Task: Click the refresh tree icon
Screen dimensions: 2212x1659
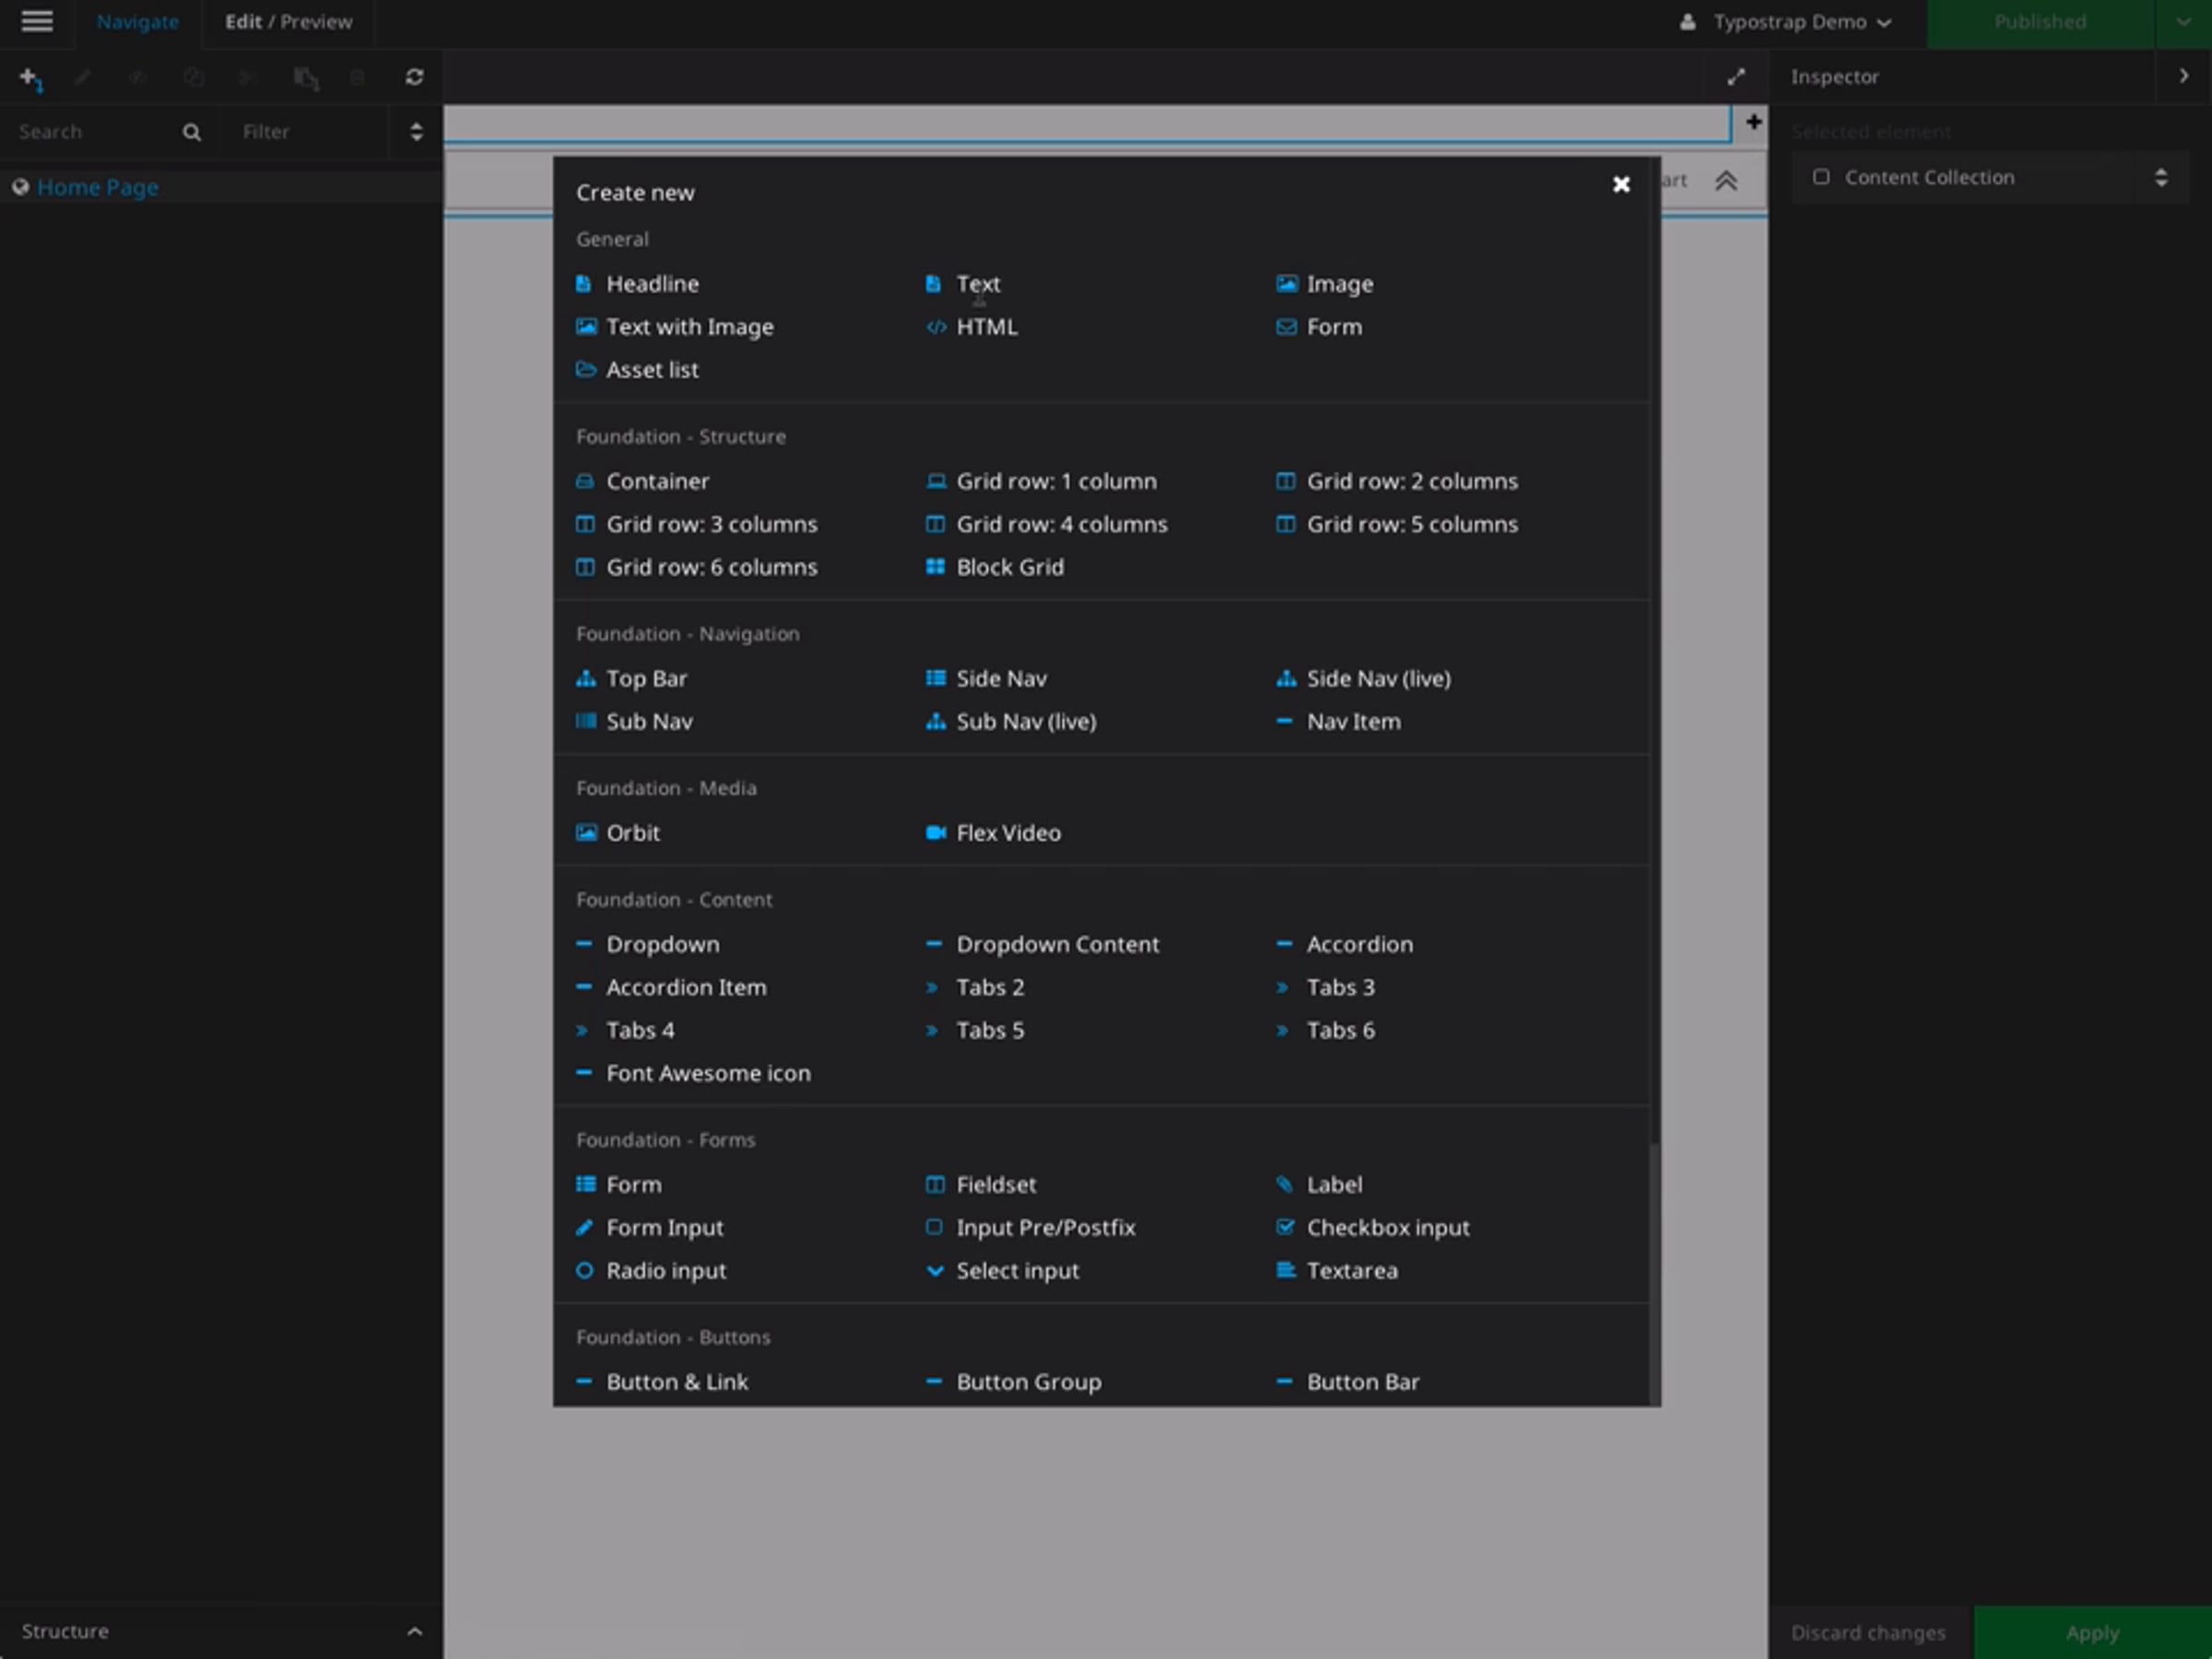Action: coord(414,77)
